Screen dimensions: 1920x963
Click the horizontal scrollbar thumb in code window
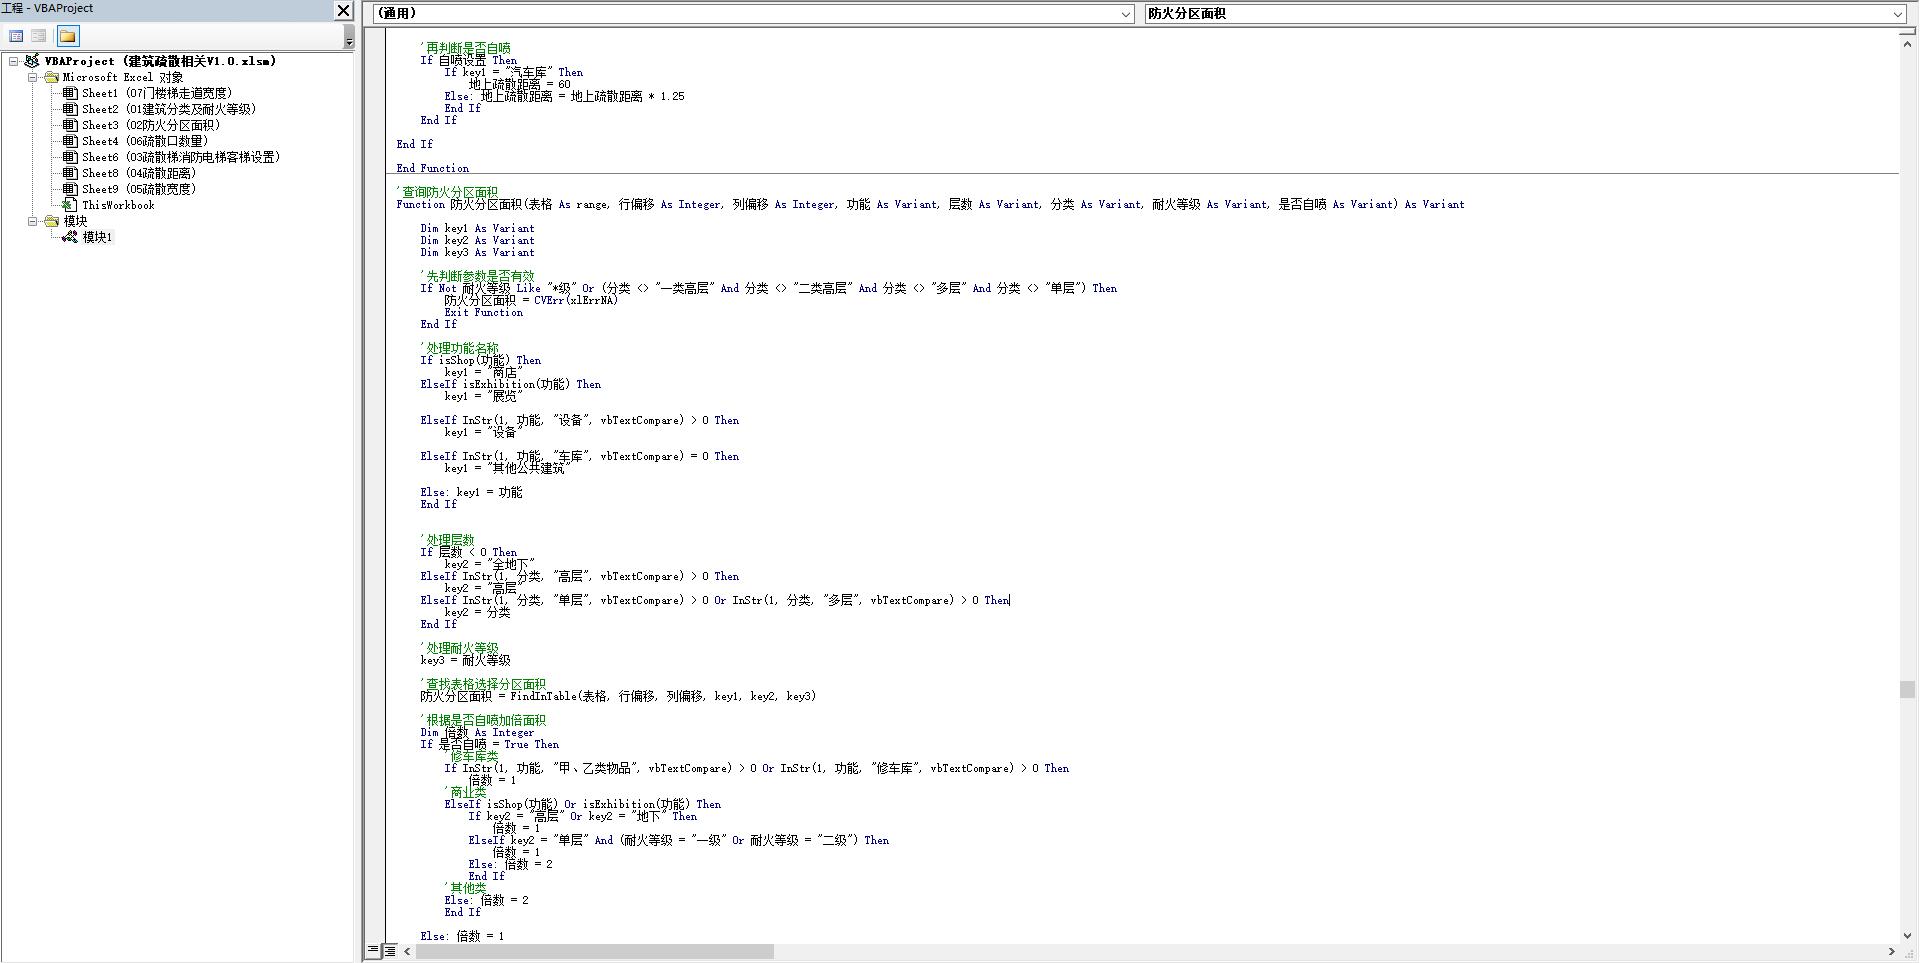tap(594, 951)
